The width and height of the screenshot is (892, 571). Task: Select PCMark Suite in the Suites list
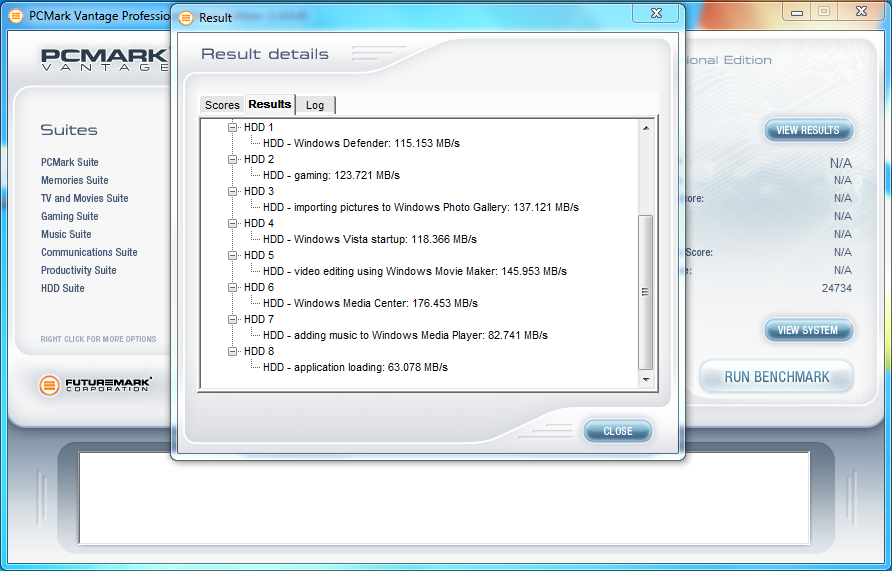[69, 162]
